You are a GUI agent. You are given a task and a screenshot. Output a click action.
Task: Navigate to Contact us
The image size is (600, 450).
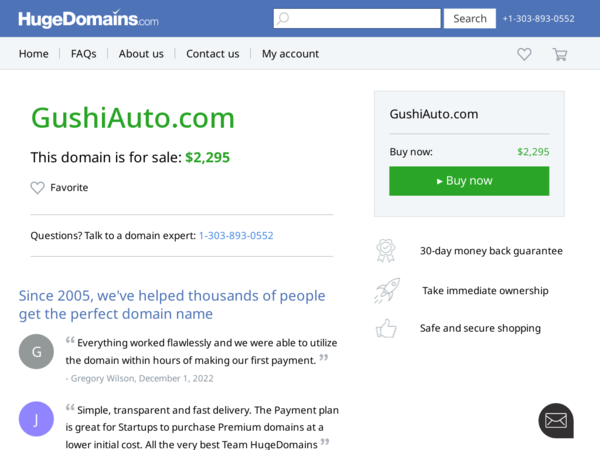(x=213, y=54)
